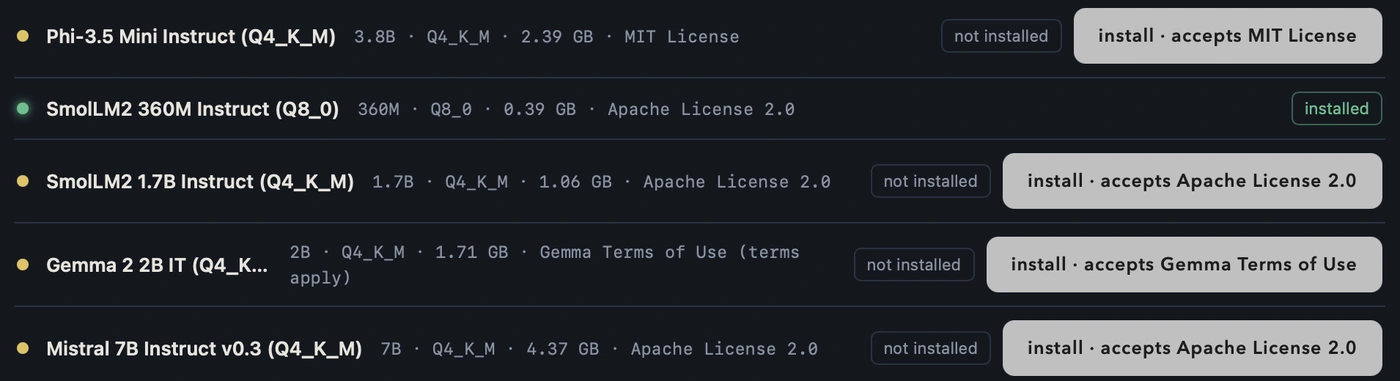Click the yellow status dot beside SmolLM2 1.7B

22,181
